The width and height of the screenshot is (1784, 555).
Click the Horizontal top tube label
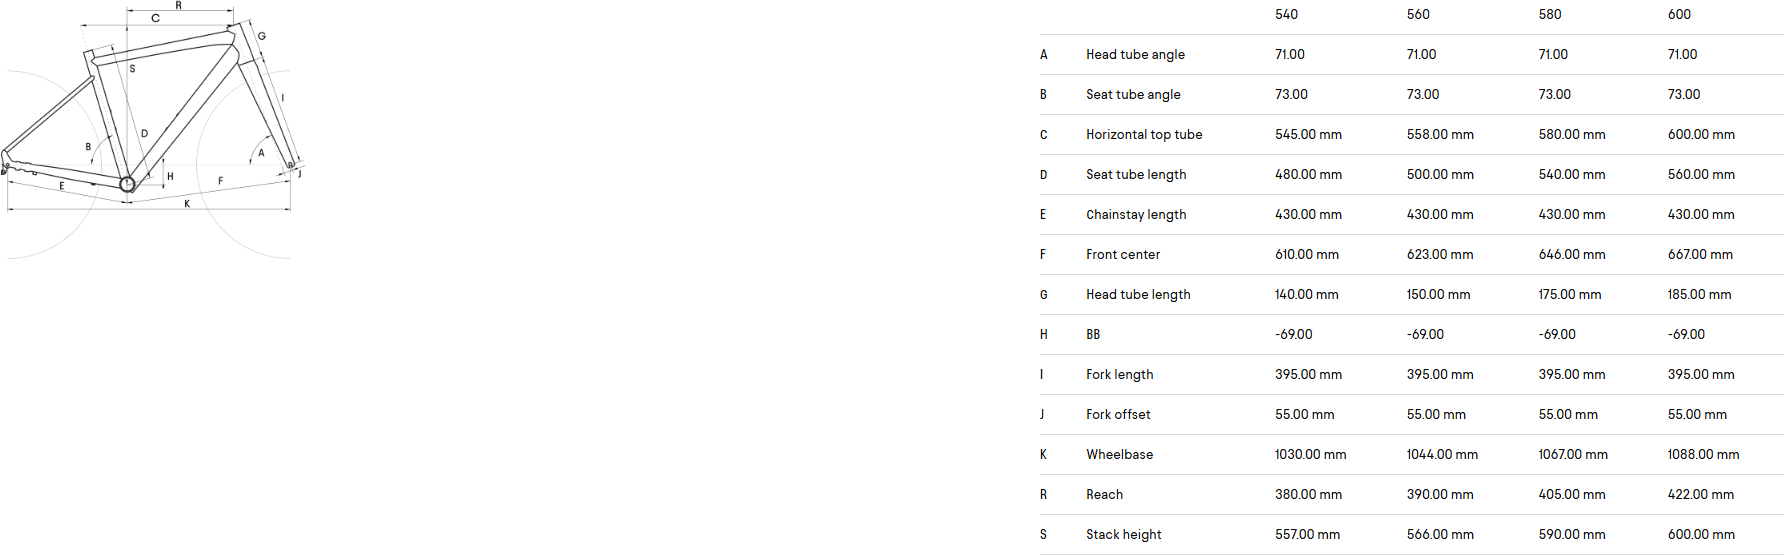click(1144, 134)
